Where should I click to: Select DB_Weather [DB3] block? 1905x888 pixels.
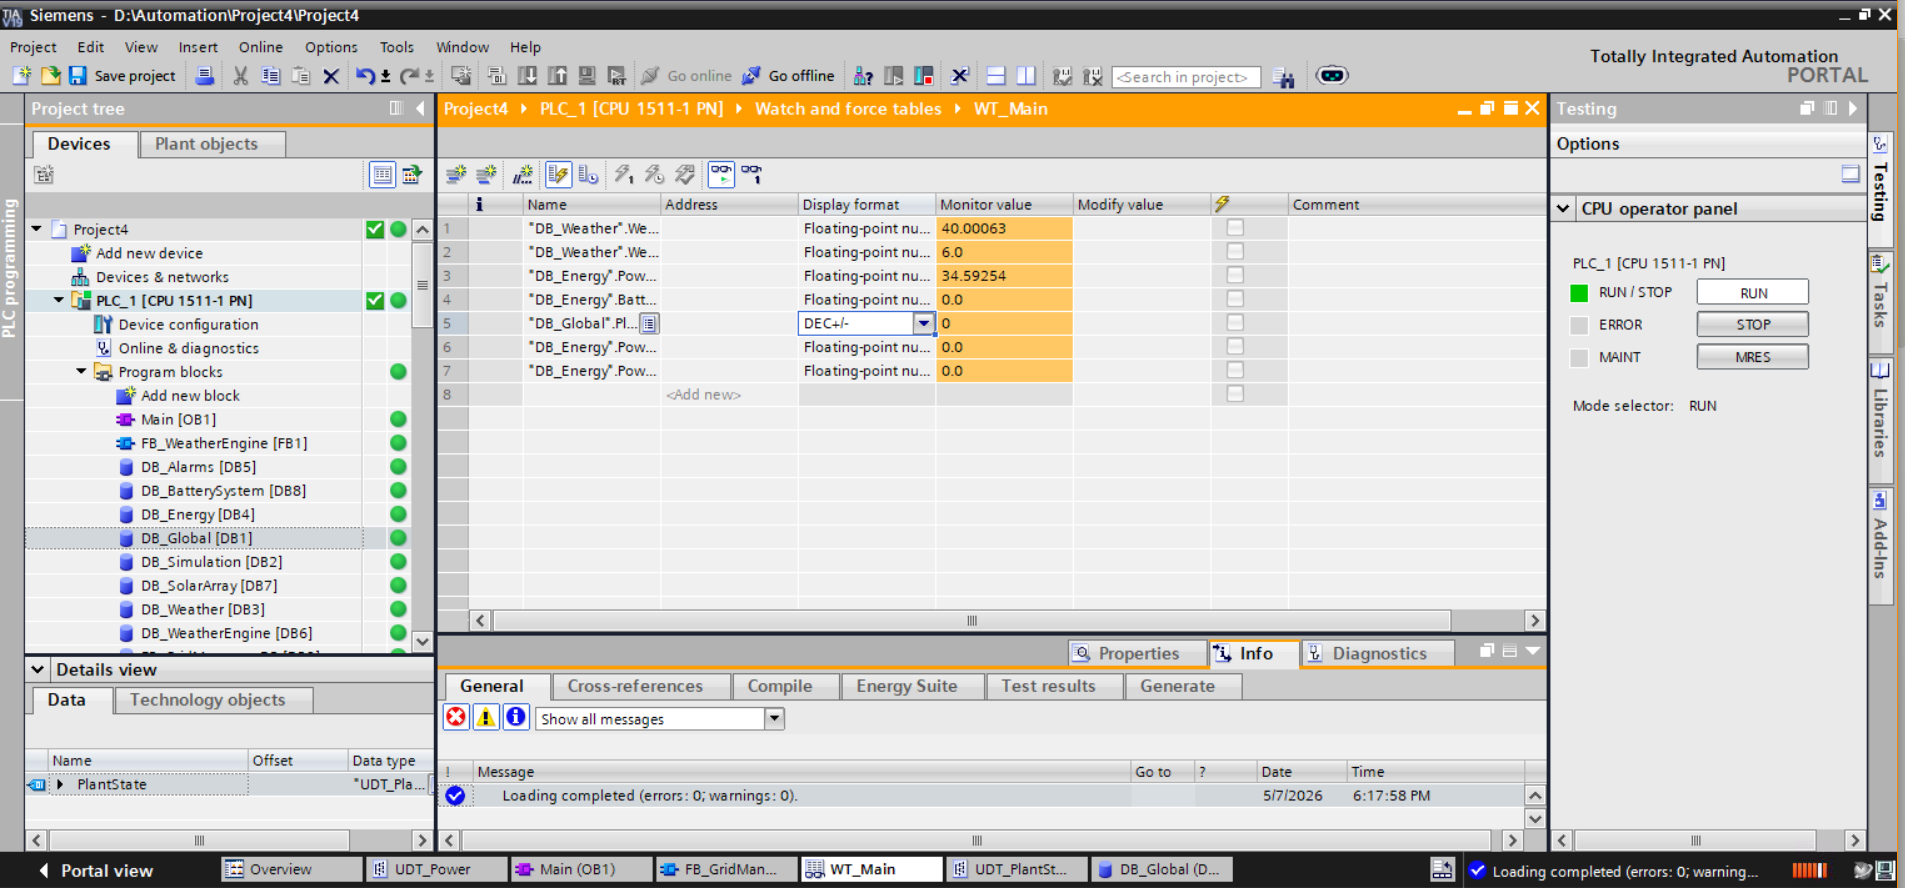[x=202, y=609]
